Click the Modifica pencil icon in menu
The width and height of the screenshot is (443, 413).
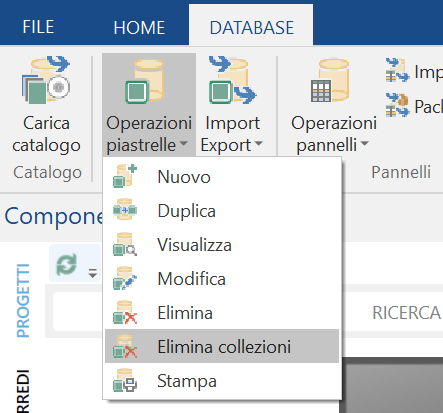[125, 278]
